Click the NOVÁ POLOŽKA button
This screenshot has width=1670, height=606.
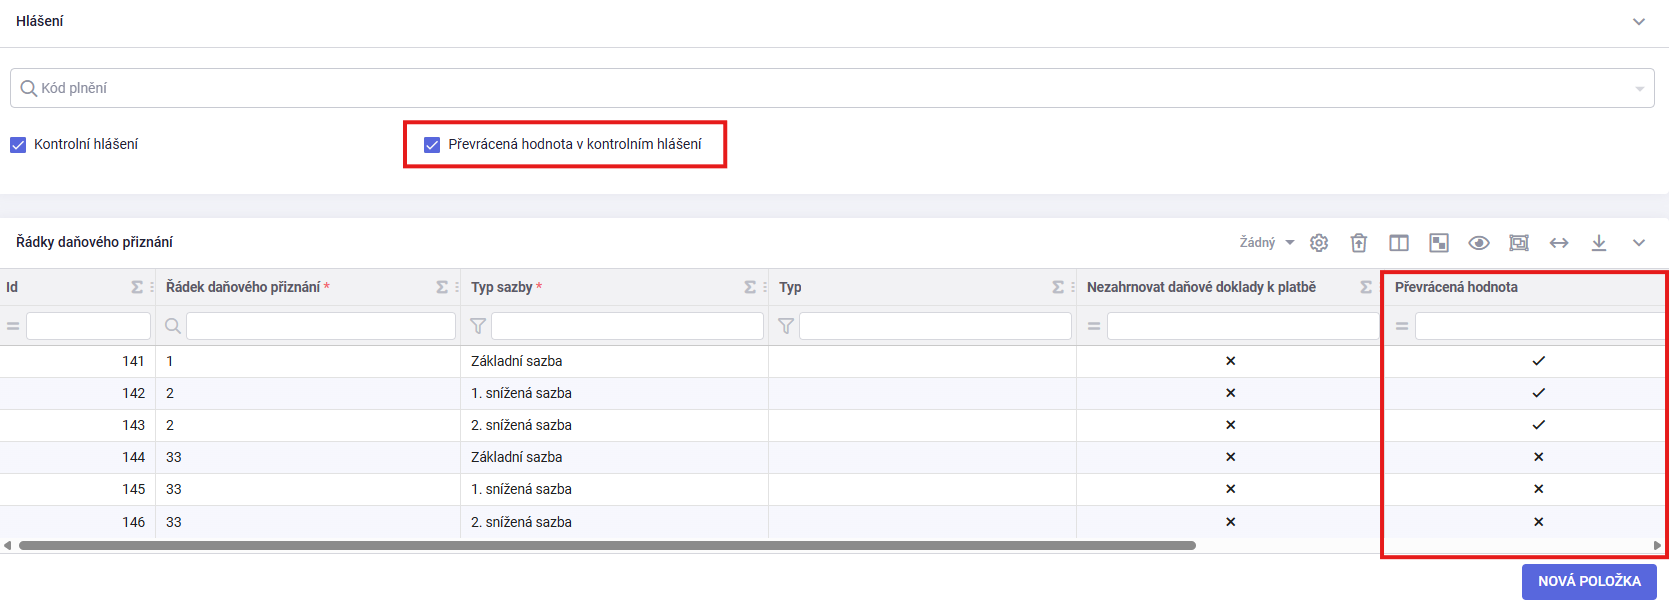tap(1589, 581)
